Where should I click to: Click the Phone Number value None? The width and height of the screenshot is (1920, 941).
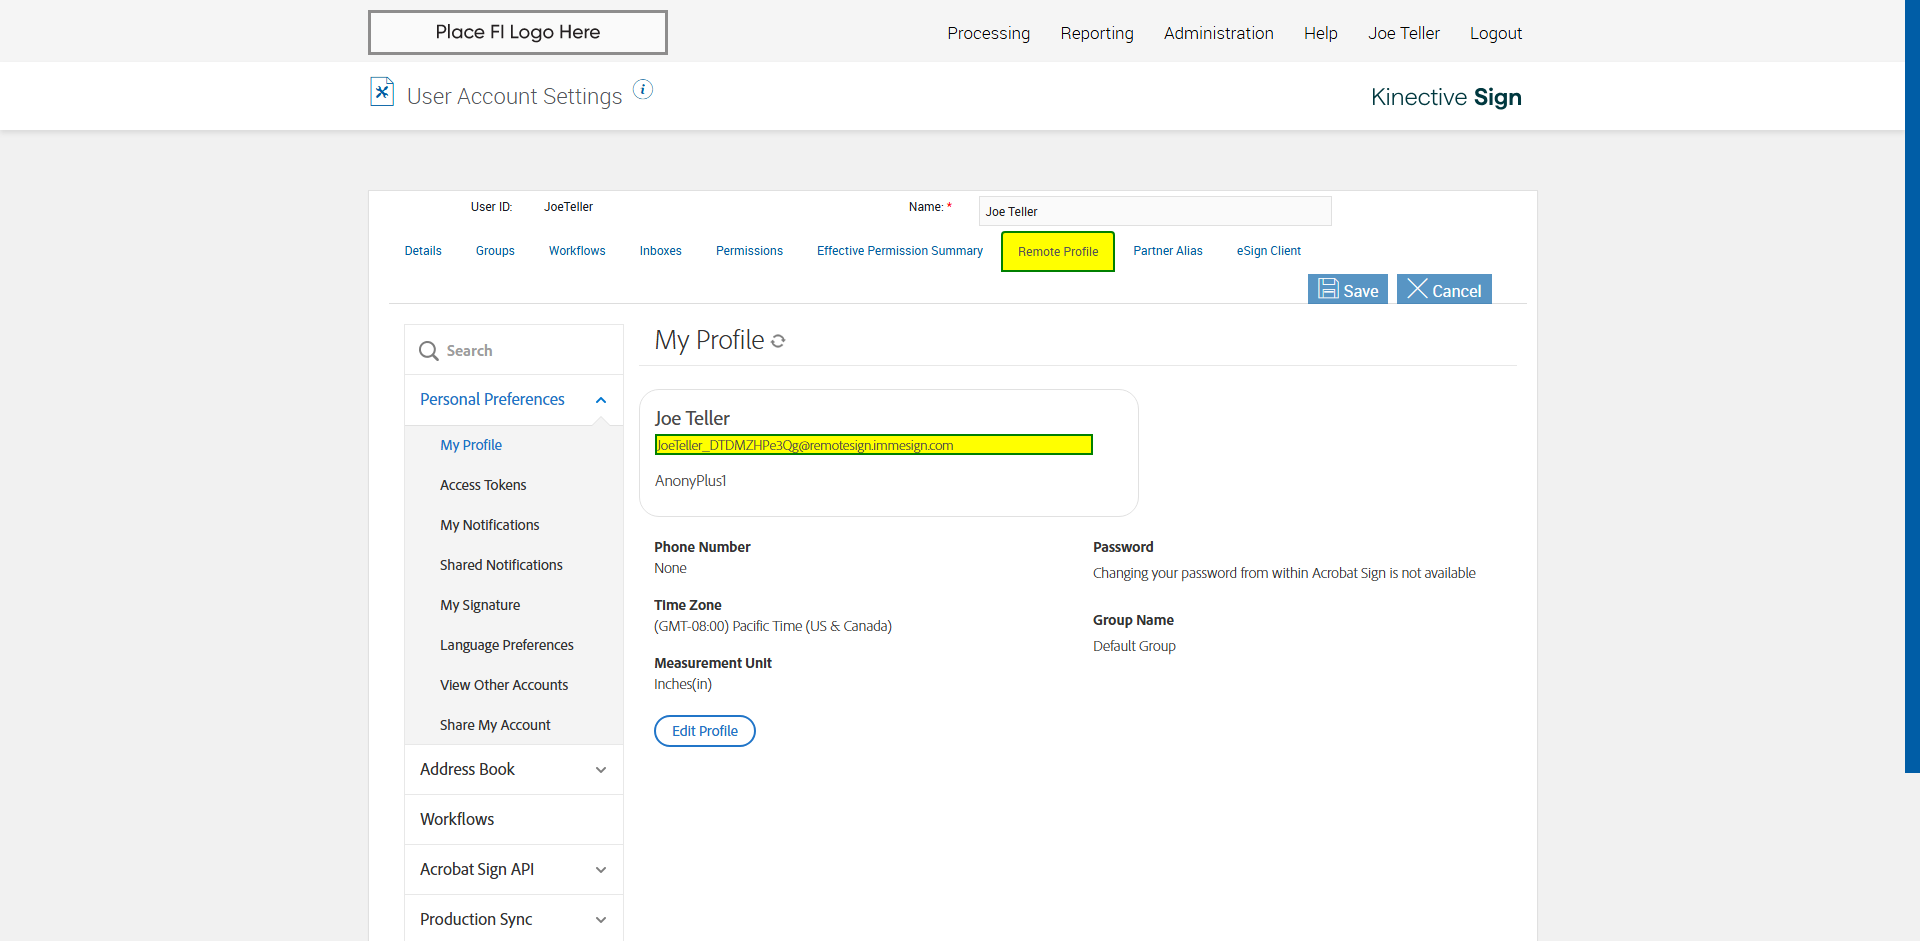pyautogui.click(x=670, y=568)
